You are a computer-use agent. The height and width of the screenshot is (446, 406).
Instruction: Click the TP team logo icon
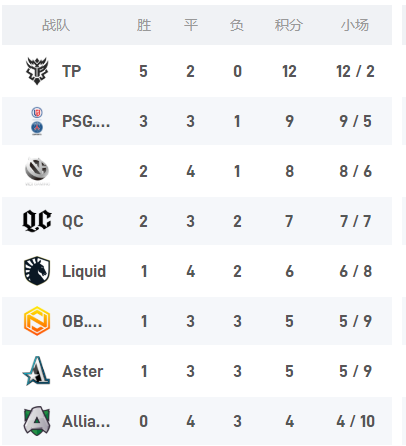click(x=37, y=71)
